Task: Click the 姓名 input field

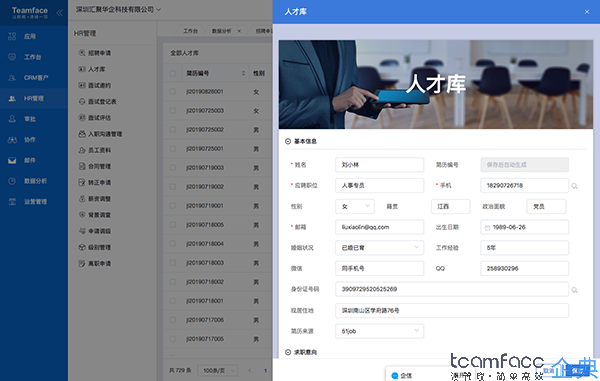Action: pyautogui.click(x=380, y=164)
